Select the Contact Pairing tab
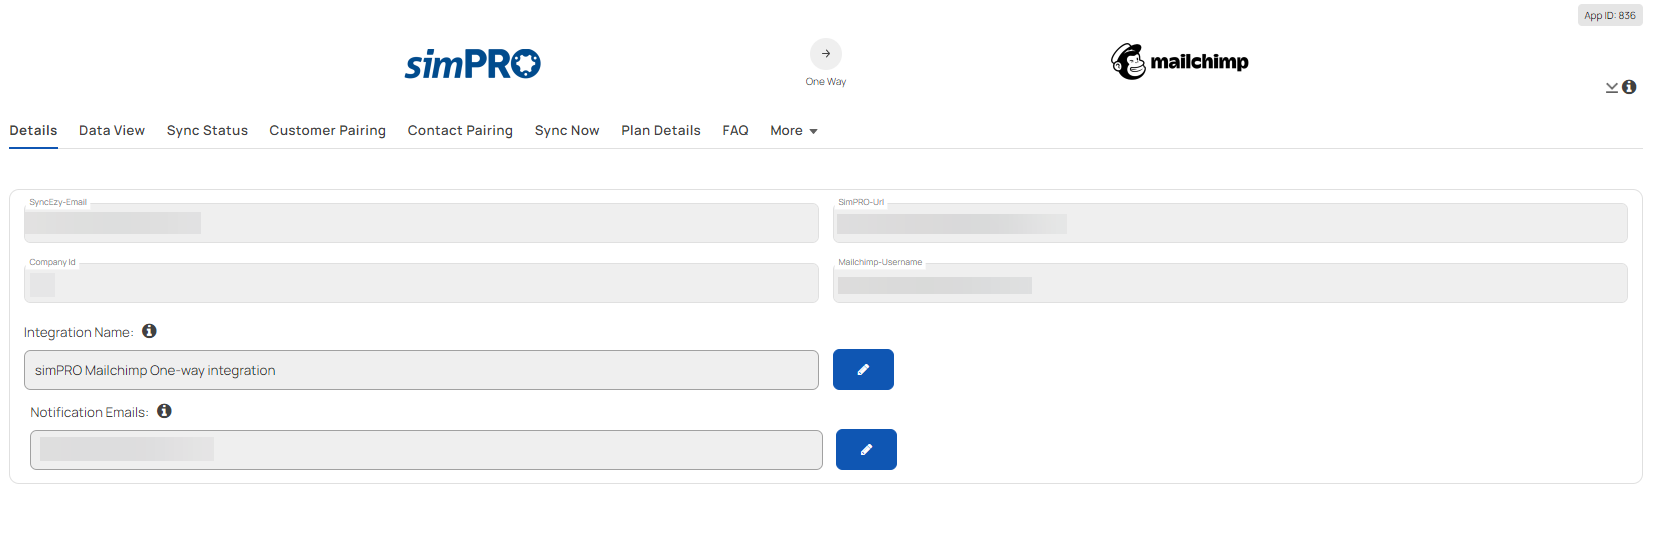This screenshot has width=1655, height=535. click(460, 131)
